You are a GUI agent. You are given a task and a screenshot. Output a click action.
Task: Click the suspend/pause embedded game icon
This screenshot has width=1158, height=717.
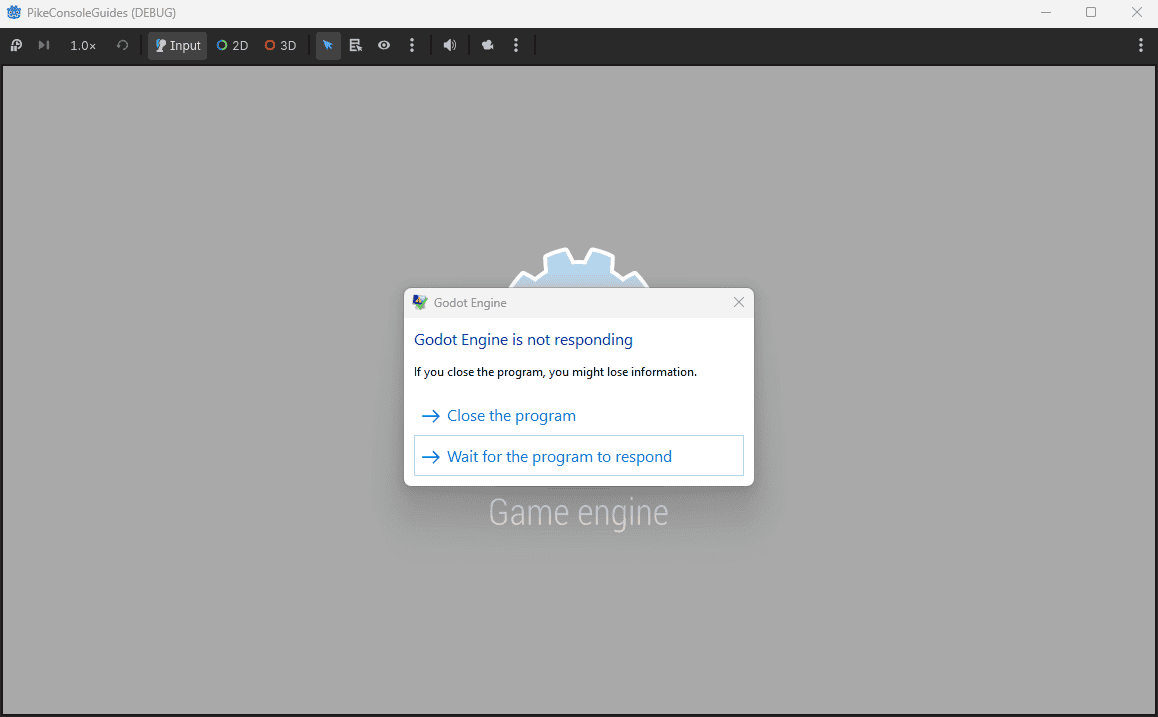point(16,45)
